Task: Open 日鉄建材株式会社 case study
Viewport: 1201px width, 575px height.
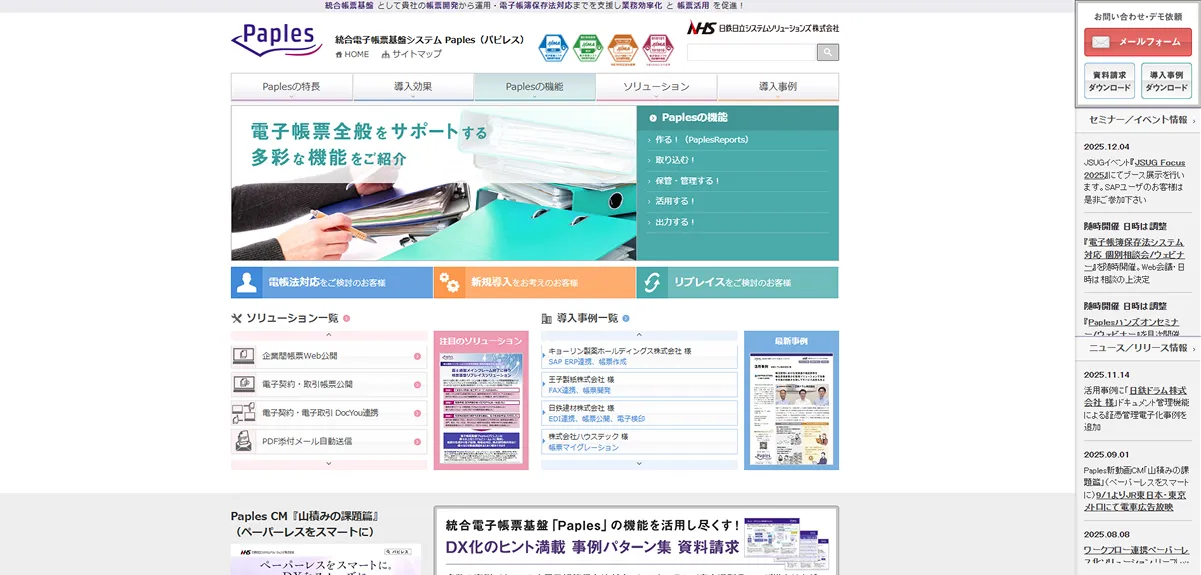Action: click(640, 413)
